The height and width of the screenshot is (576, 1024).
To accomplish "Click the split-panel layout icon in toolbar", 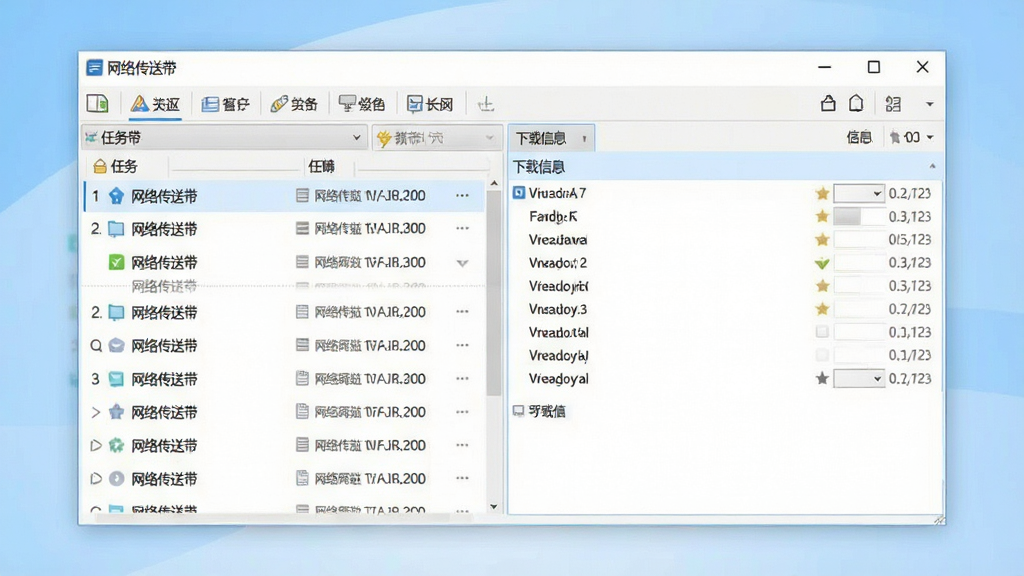I will [97, 104].
